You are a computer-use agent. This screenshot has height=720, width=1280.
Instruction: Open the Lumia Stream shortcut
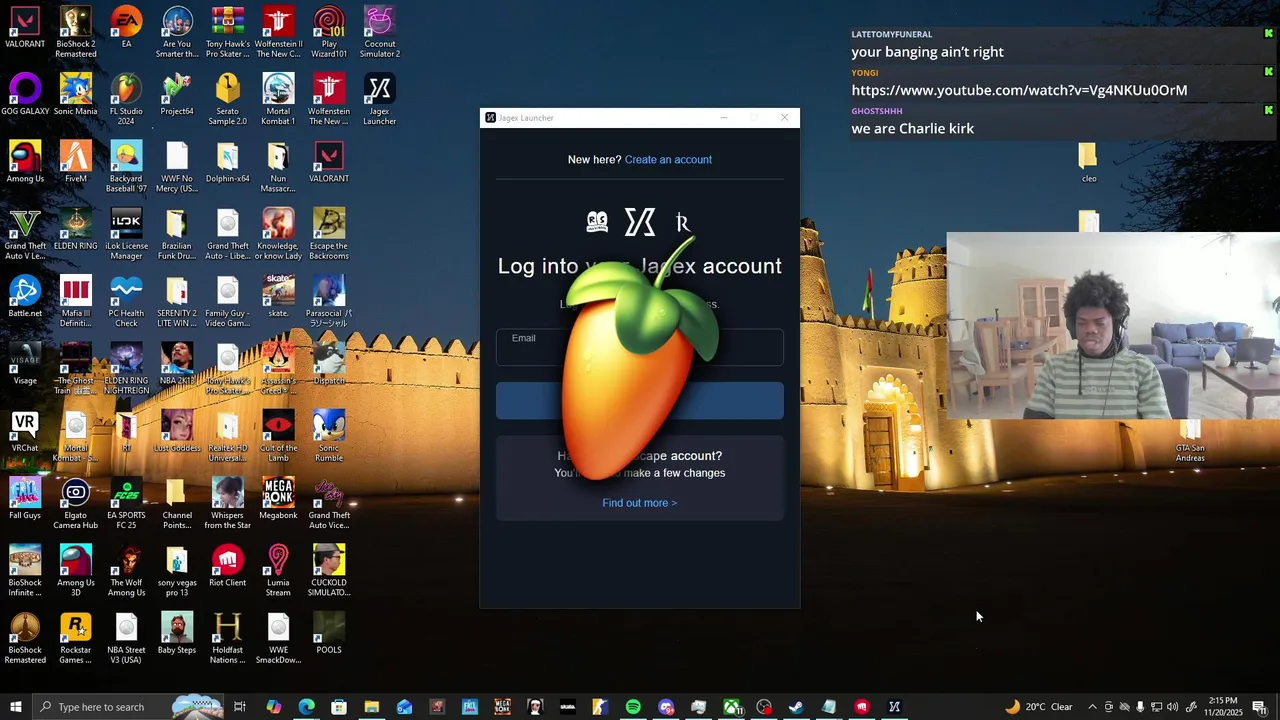coord(278,572)
